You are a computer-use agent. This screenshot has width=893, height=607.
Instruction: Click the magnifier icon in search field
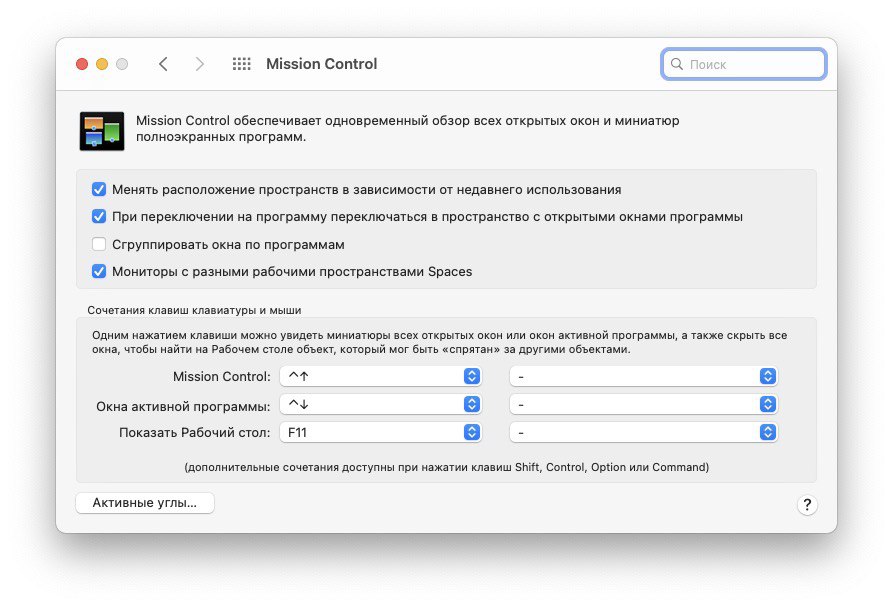pyautogui.click(x=677, y=64)
